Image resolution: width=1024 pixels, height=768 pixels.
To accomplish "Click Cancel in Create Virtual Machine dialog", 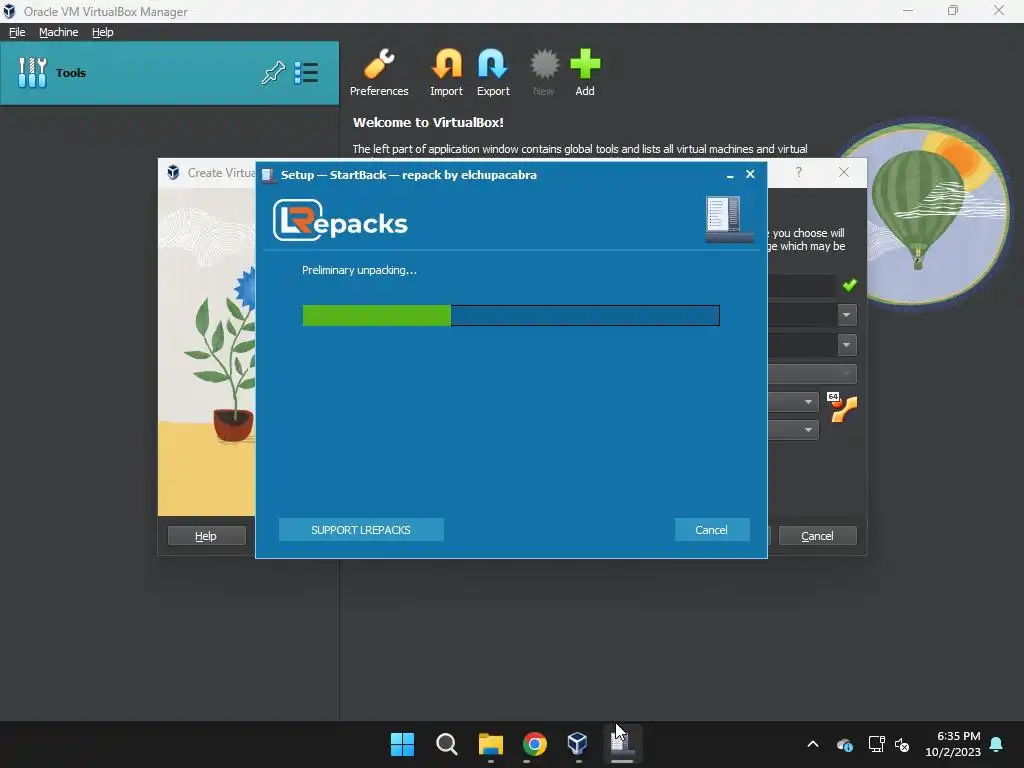I will (817, 536).
